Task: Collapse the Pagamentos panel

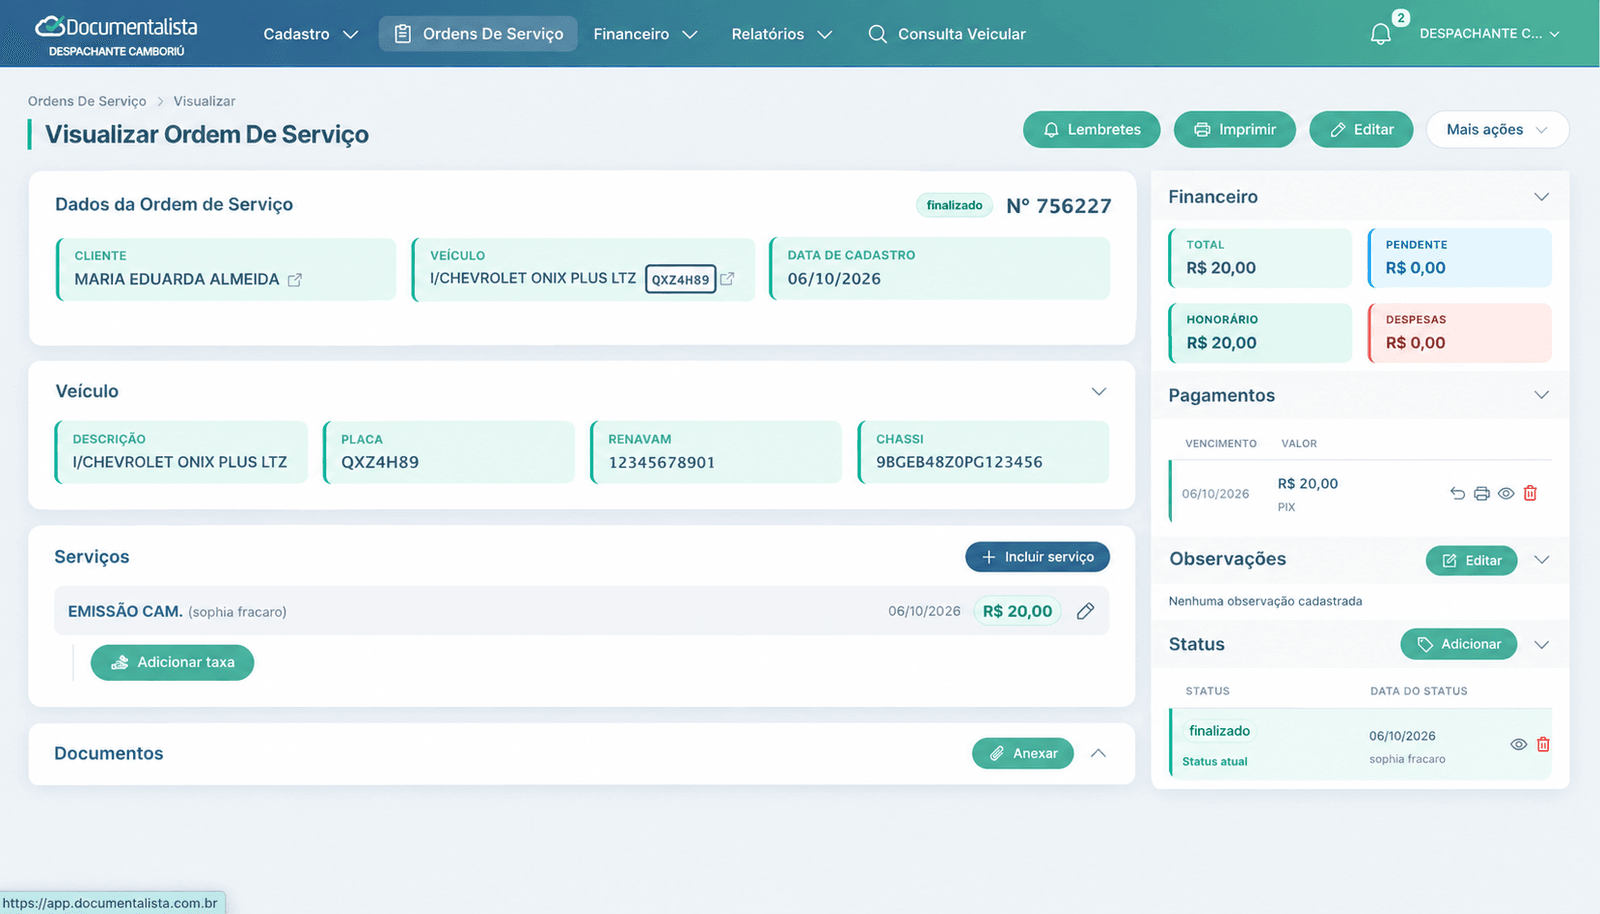Action: [1542, 395]
